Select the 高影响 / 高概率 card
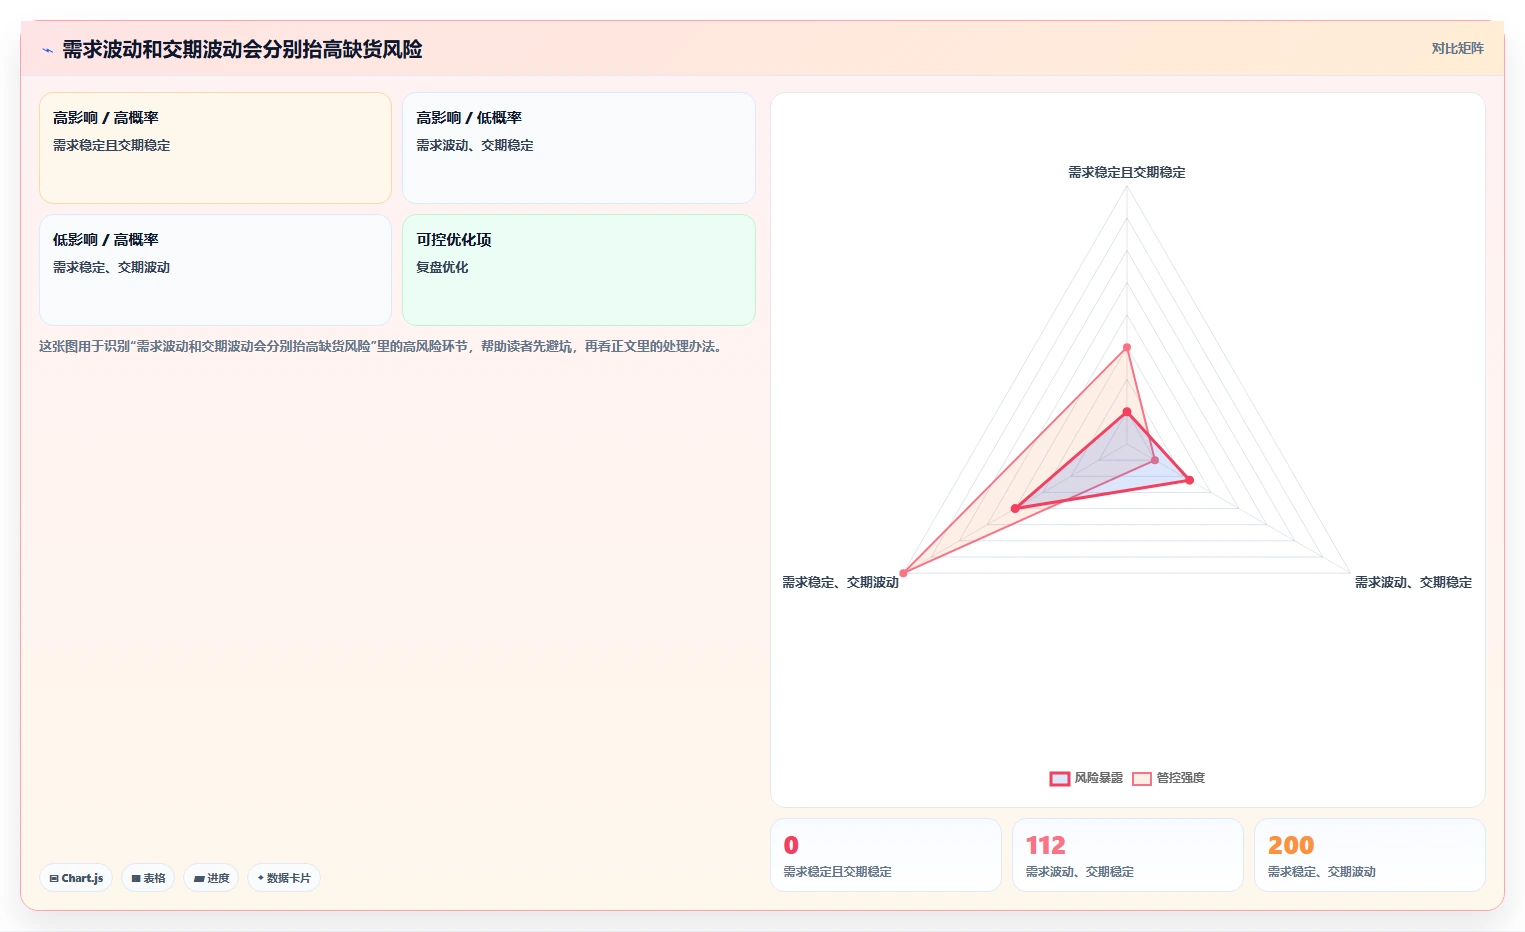 215,148
